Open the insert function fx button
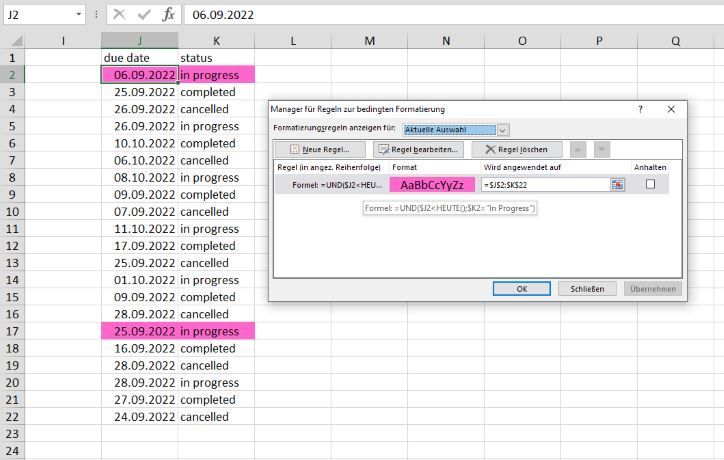 point(168,15)
